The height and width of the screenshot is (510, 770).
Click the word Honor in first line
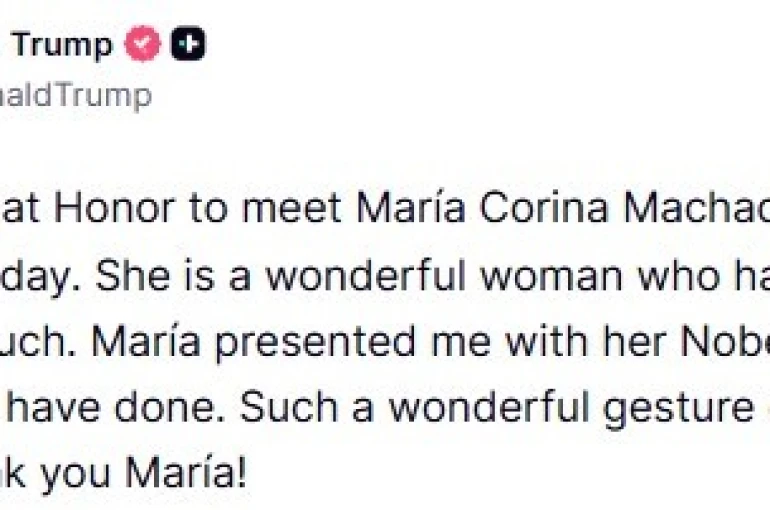click(x=106, y=211)
